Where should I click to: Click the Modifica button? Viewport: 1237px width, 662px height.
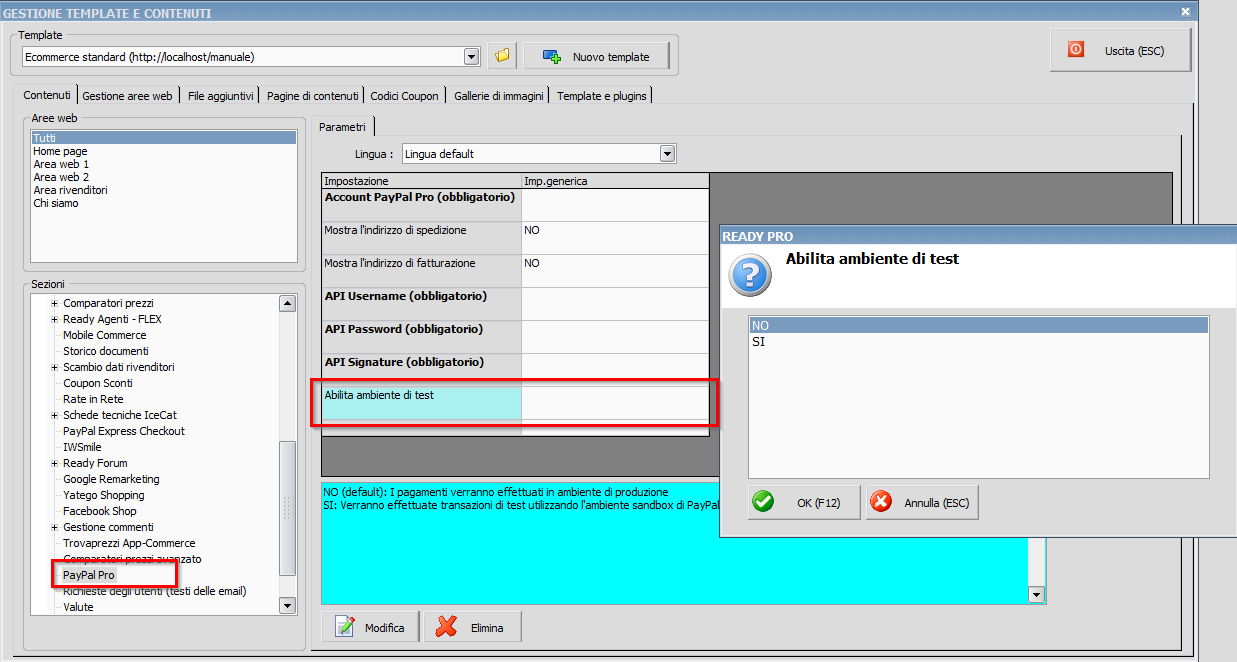click(371, 627)
